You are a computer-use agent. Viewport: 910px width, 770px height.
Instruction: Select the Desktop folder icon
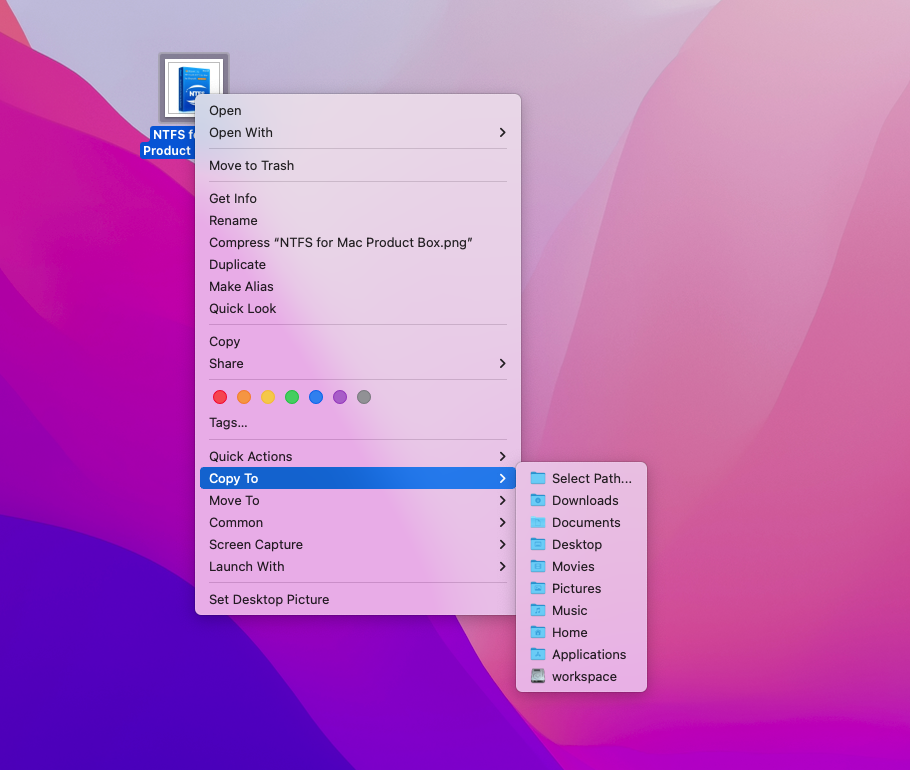538,544
